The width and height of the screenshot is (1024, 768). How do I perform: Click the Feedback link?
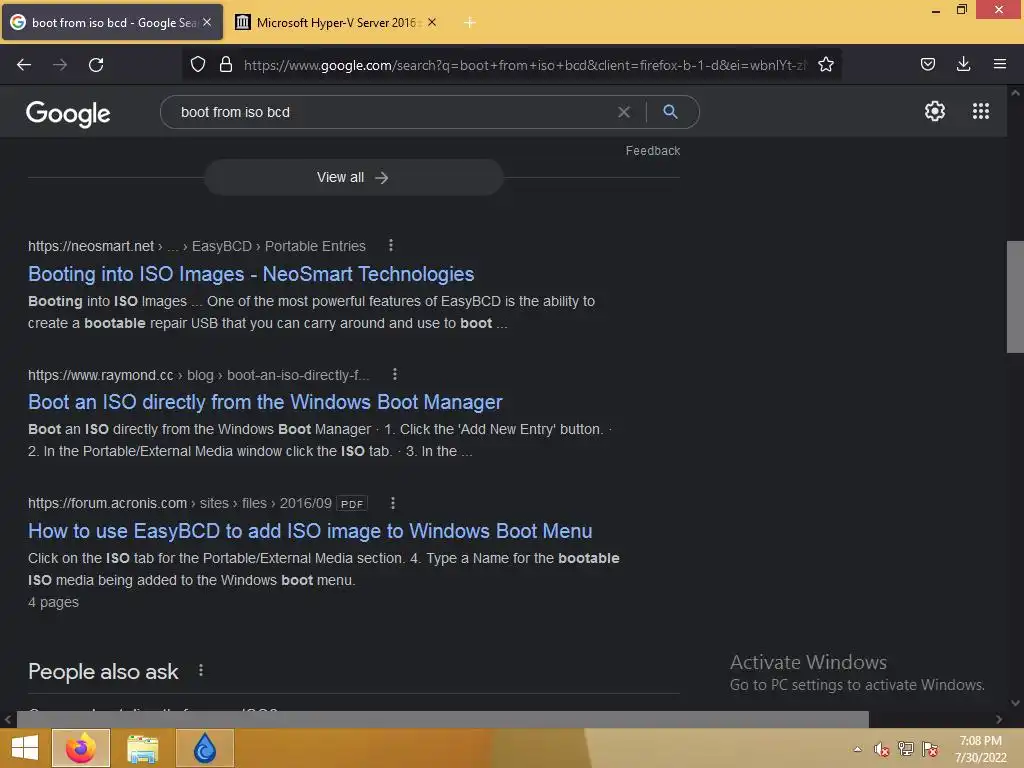pyautogui.click(x=652, y=151)
